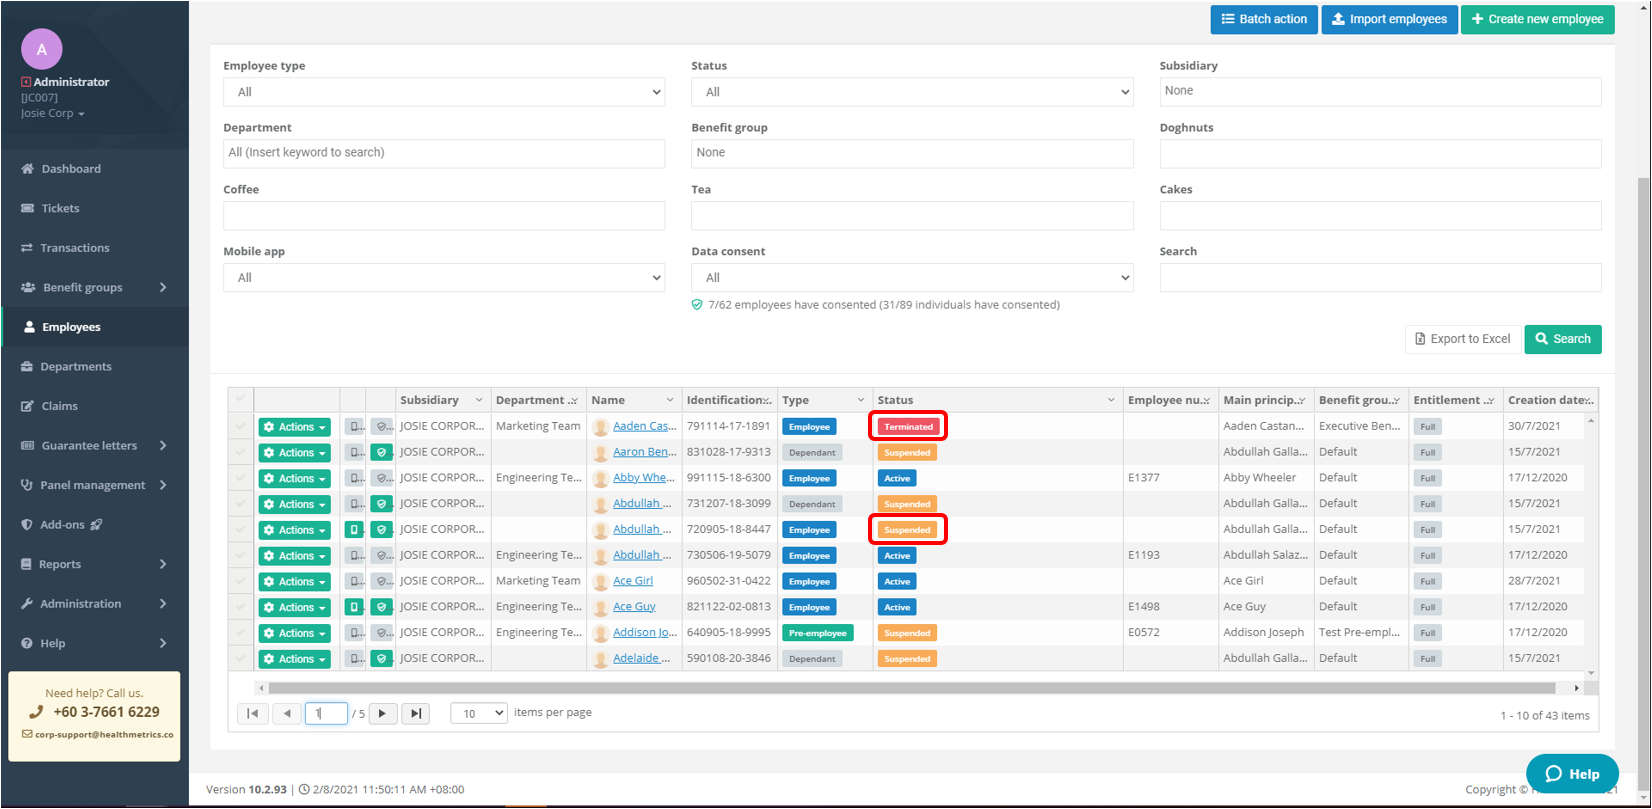The height and width of the screenshot is (809, 1652).
Task: Click the Create new employee button
Action: pyautogui.click(x=1537, y=19)
